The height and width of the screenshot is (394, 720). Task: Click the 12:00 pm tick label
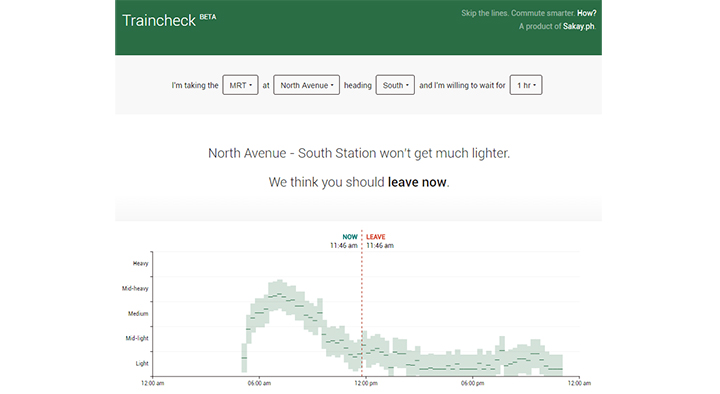pos(366,383)
